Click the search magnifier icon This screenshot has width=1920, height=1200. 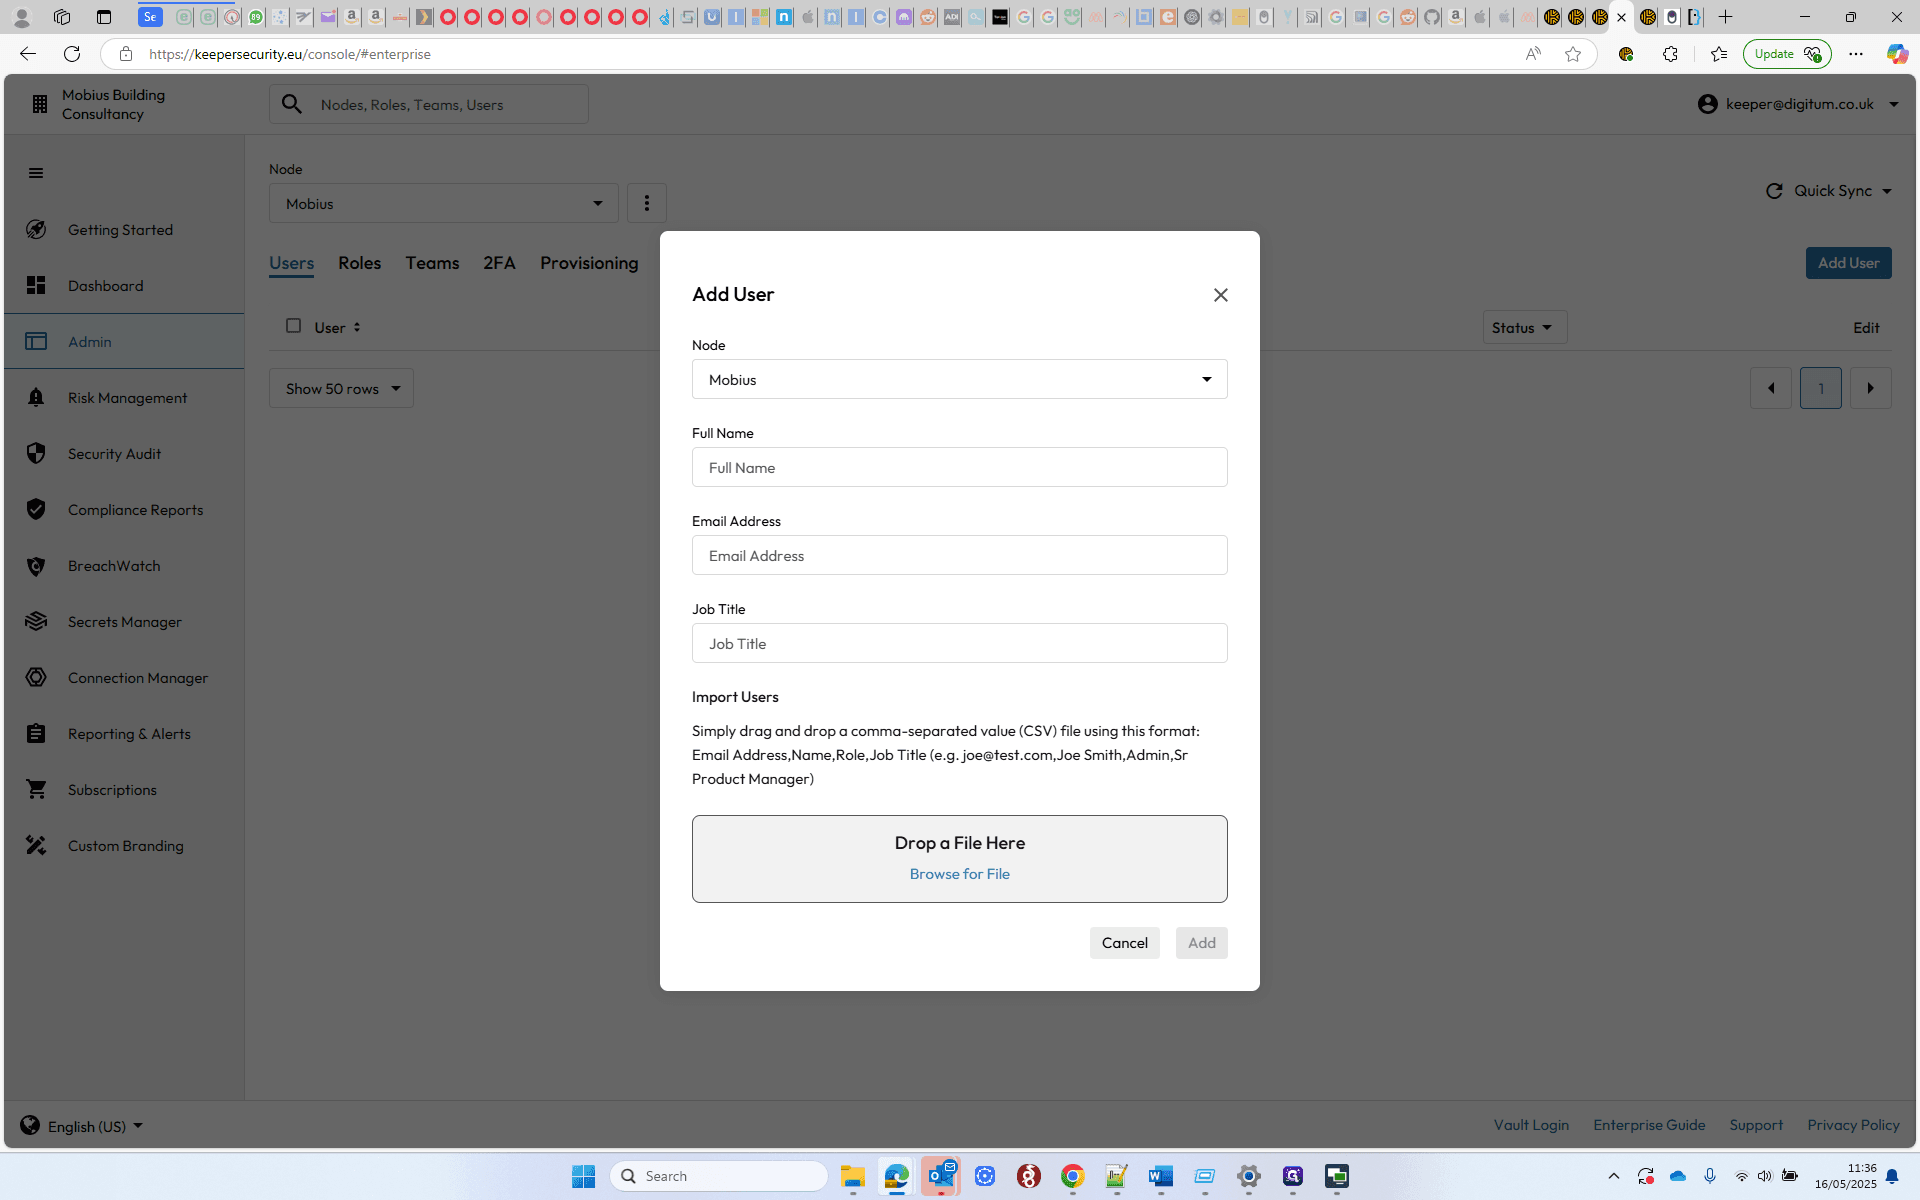tap(292, 104)
